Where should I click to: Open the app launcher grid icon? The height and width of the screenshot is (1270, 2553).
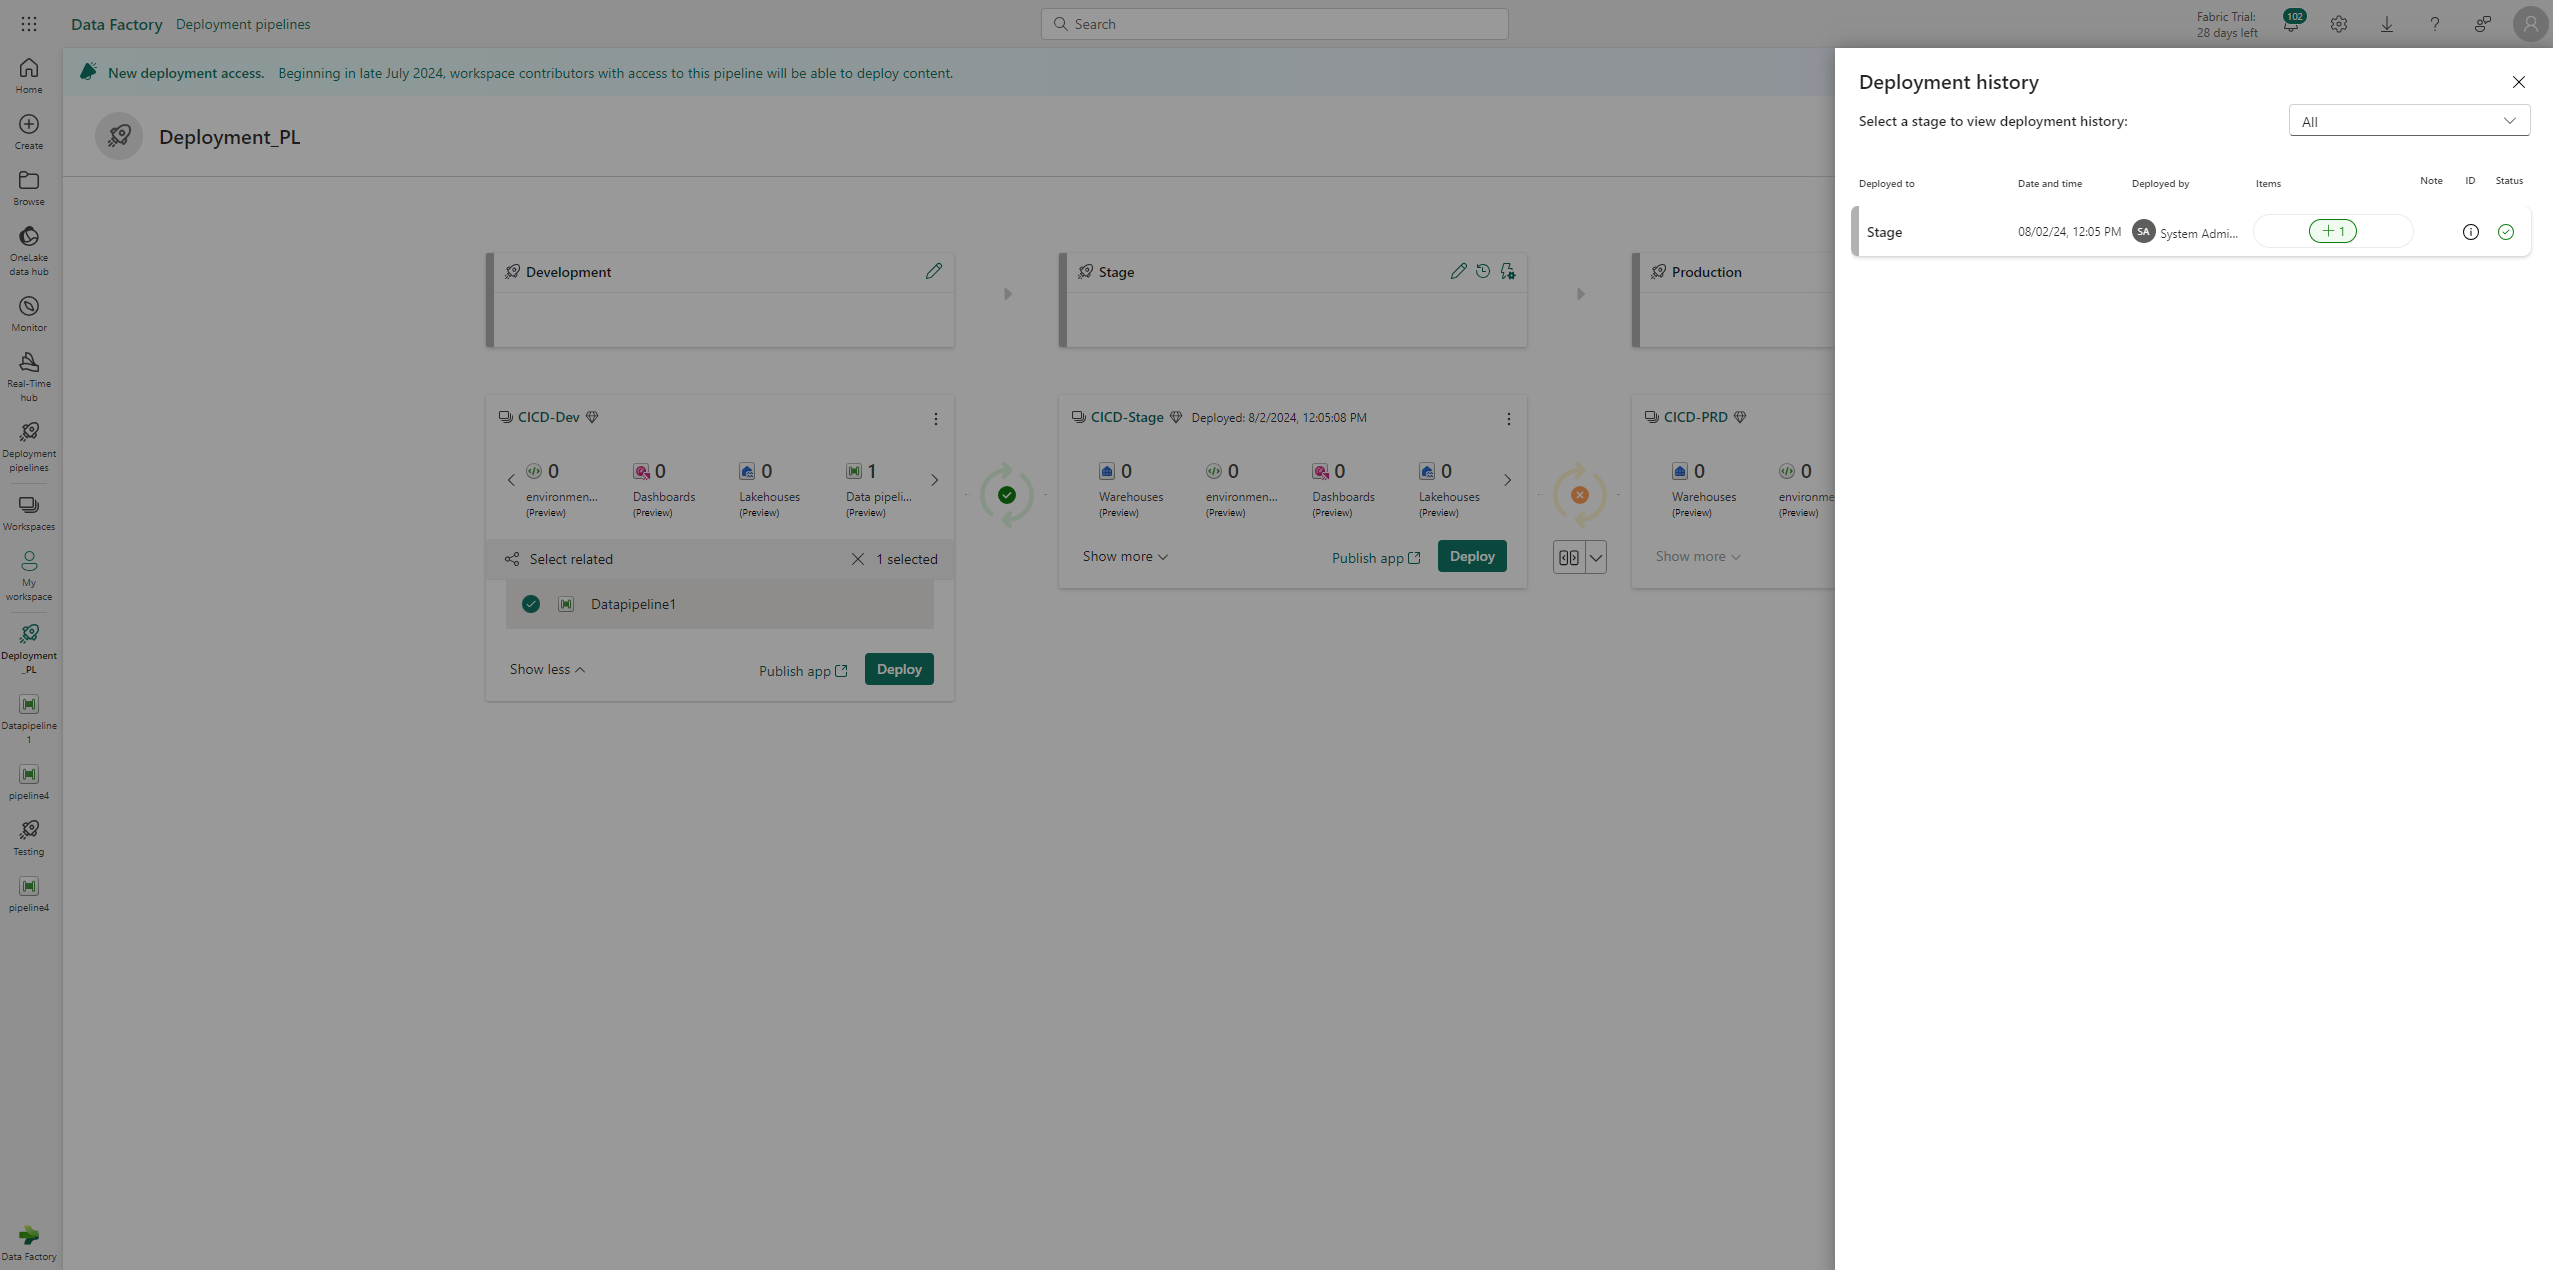pos(29,24)
